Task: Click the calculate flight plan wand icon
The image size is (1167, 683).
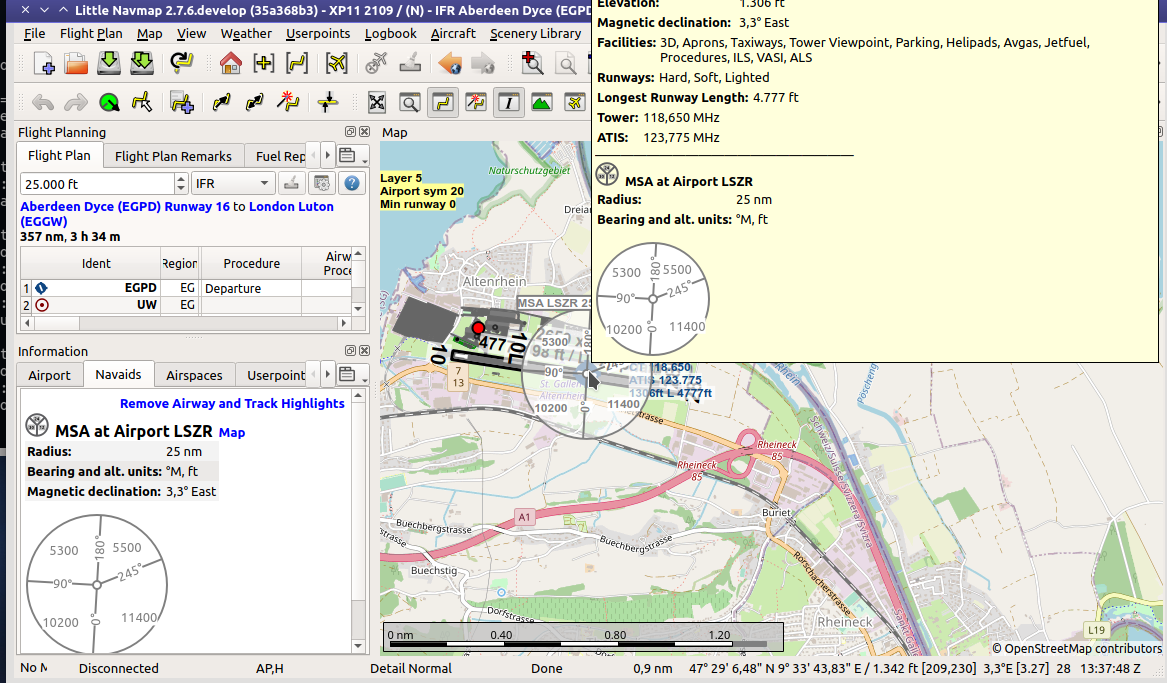Action: [x=287, y=102]
